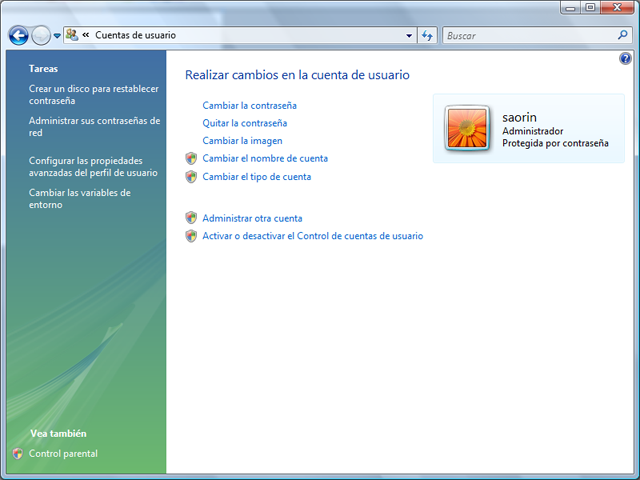This screenshot has width=640, height=480.
Task: Click the shield icon beside Control parental
Action: [x=18, y=454]
